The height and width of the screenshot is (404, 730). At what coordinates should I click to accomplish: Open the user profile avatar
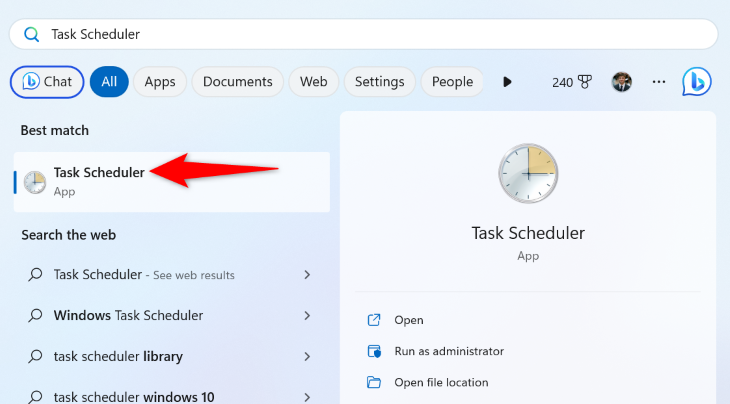(622, 82)
